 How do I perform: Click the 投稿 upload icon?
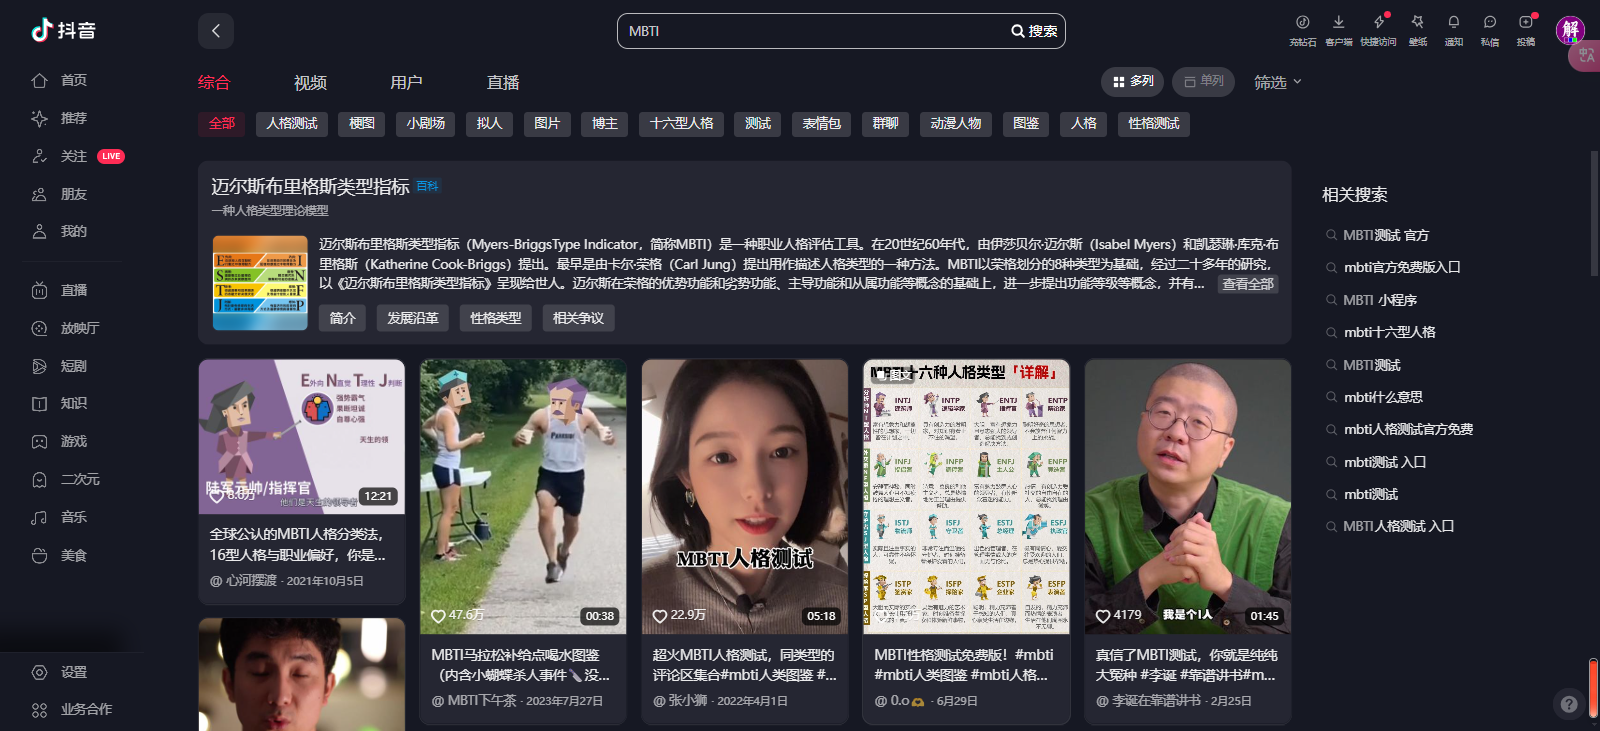point(1525,30)
